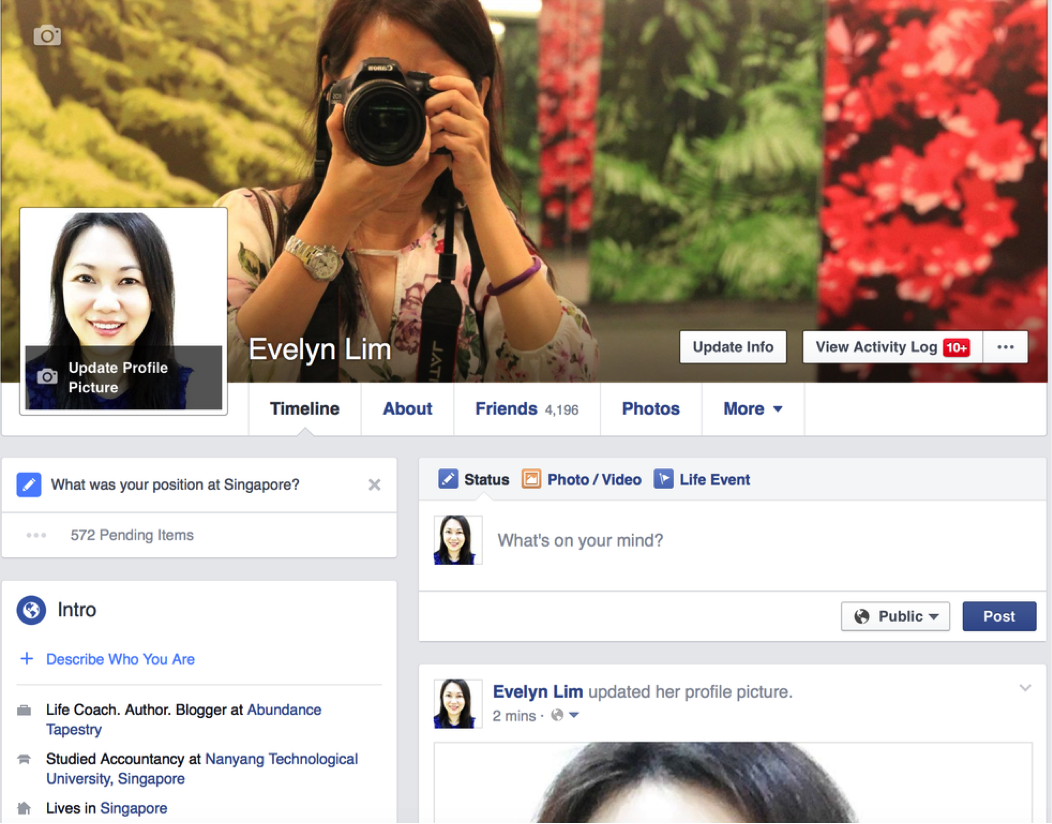Click the 10+ notification badge
Image resolution: width=1052 pixels, height=824 pixels.
(956, 348)
